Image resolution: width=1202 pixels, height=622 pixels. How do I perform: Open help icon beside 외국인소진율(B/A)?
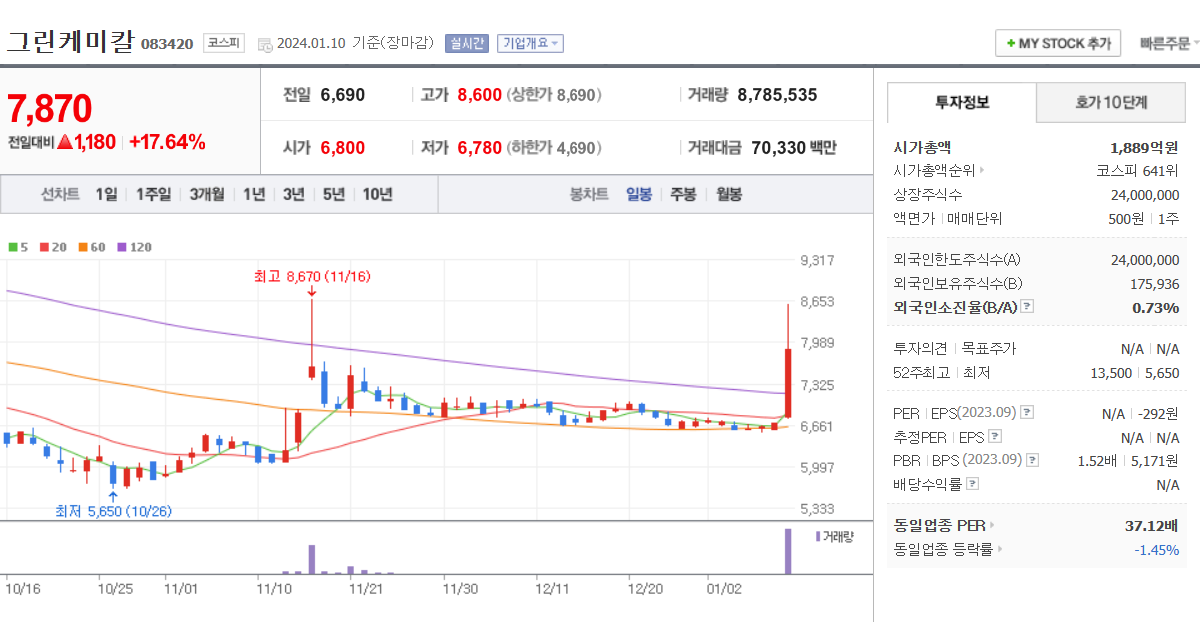[1027, 307]
